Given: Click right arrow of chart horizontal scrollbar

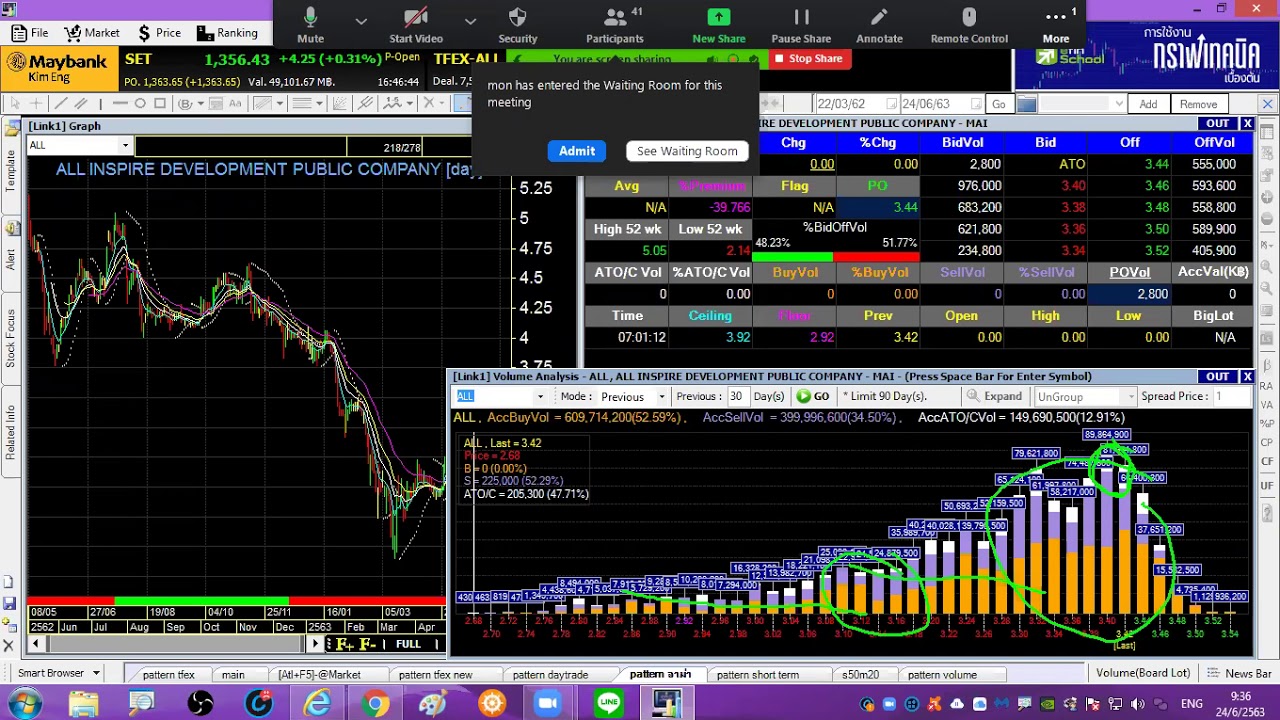Looking at the screenshot, I should pyautogui.click(x=316, y=644).
